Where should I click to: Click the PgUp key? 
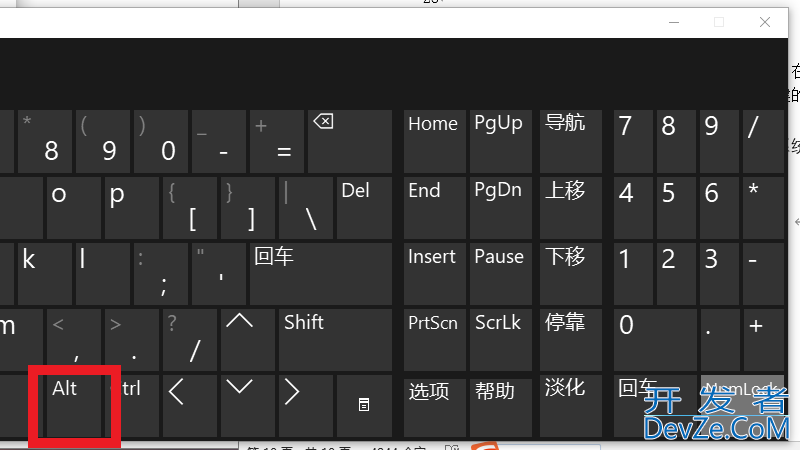click(x=501, y=142)
